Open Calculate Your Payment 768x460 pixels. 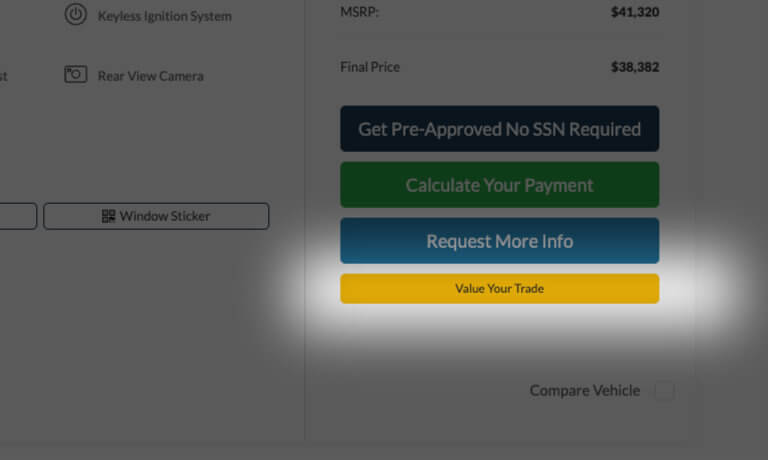[x=499, y=185]
